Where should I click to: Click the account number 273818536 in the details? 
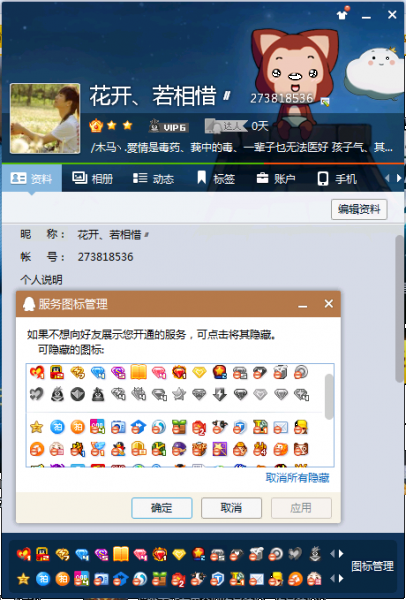coord(106,257)
